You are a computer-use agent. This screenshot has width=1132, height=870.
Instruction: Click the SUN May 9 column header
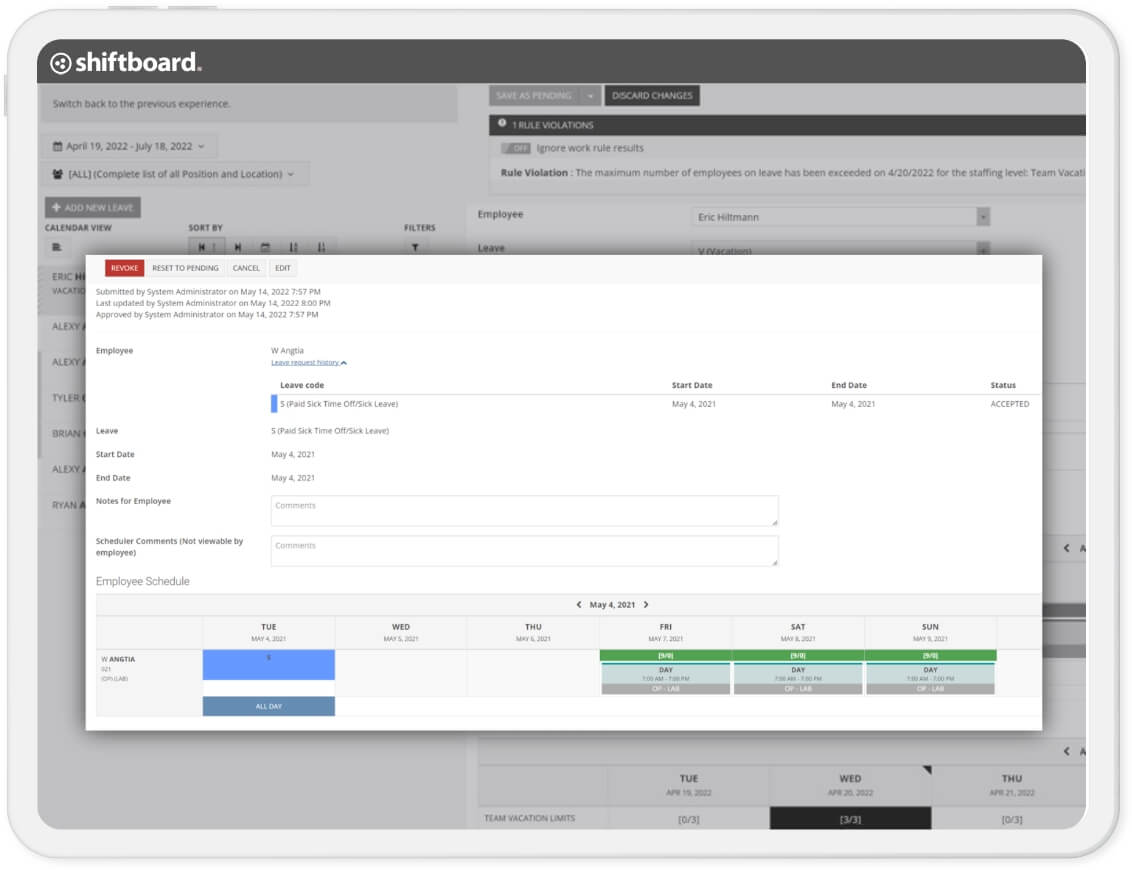(931, 632)
